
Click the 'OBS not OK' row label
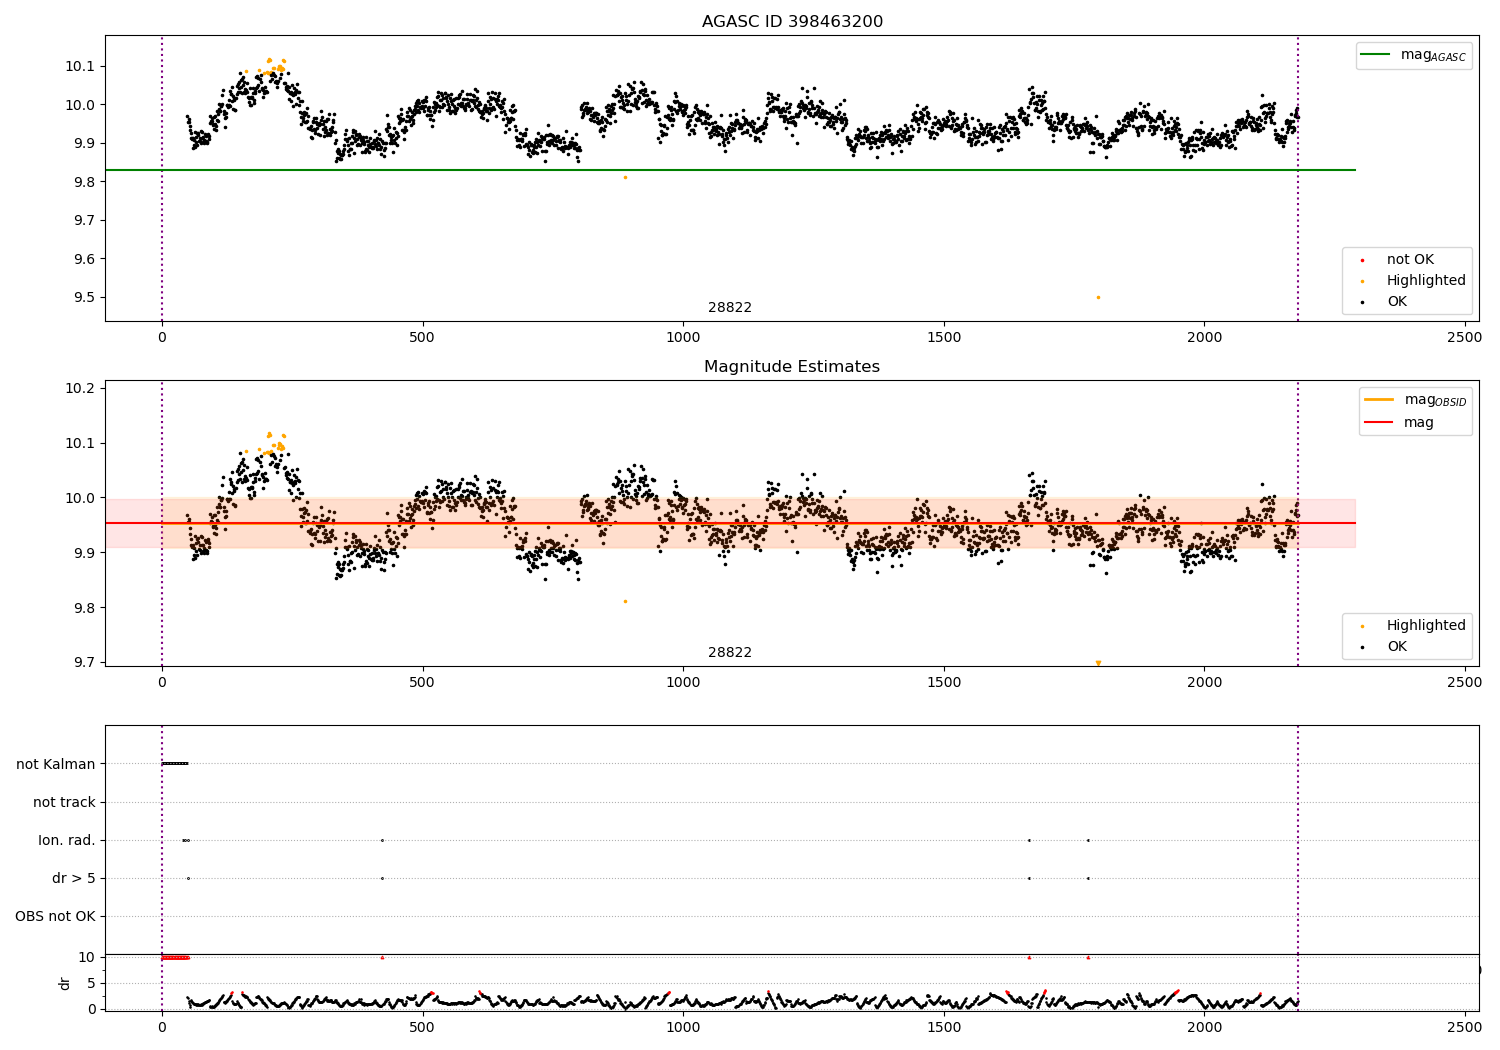coord(56,916)
